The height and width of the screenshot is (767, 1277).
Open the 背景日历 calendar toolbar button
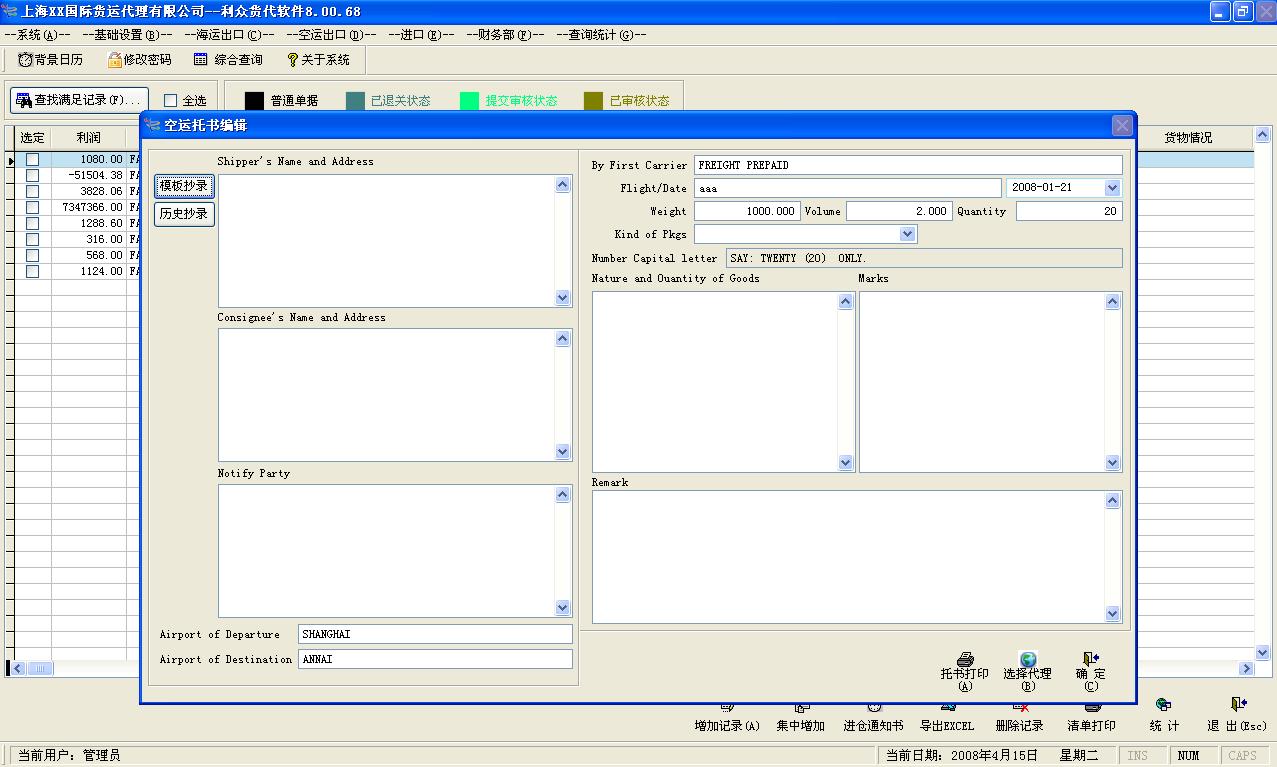[51, 60]
